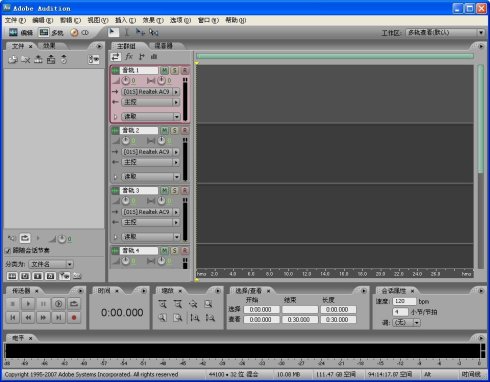Open the Effects menu in menu bar
490x382 pixels.
(x=153, y=20)
